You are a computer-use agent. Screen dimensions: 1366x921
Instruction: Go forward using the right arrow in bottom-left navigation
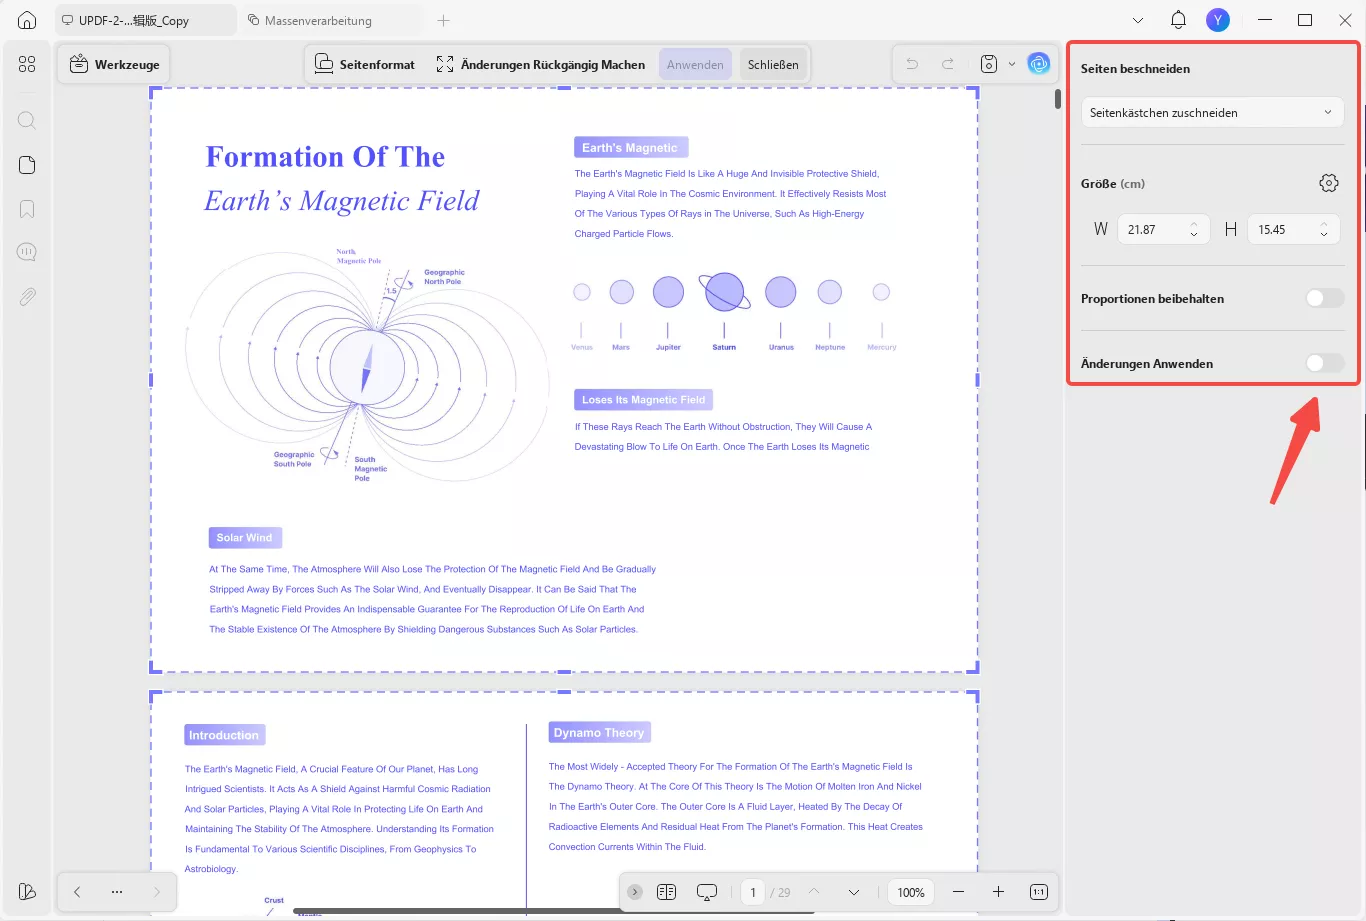tap(157, 892)
